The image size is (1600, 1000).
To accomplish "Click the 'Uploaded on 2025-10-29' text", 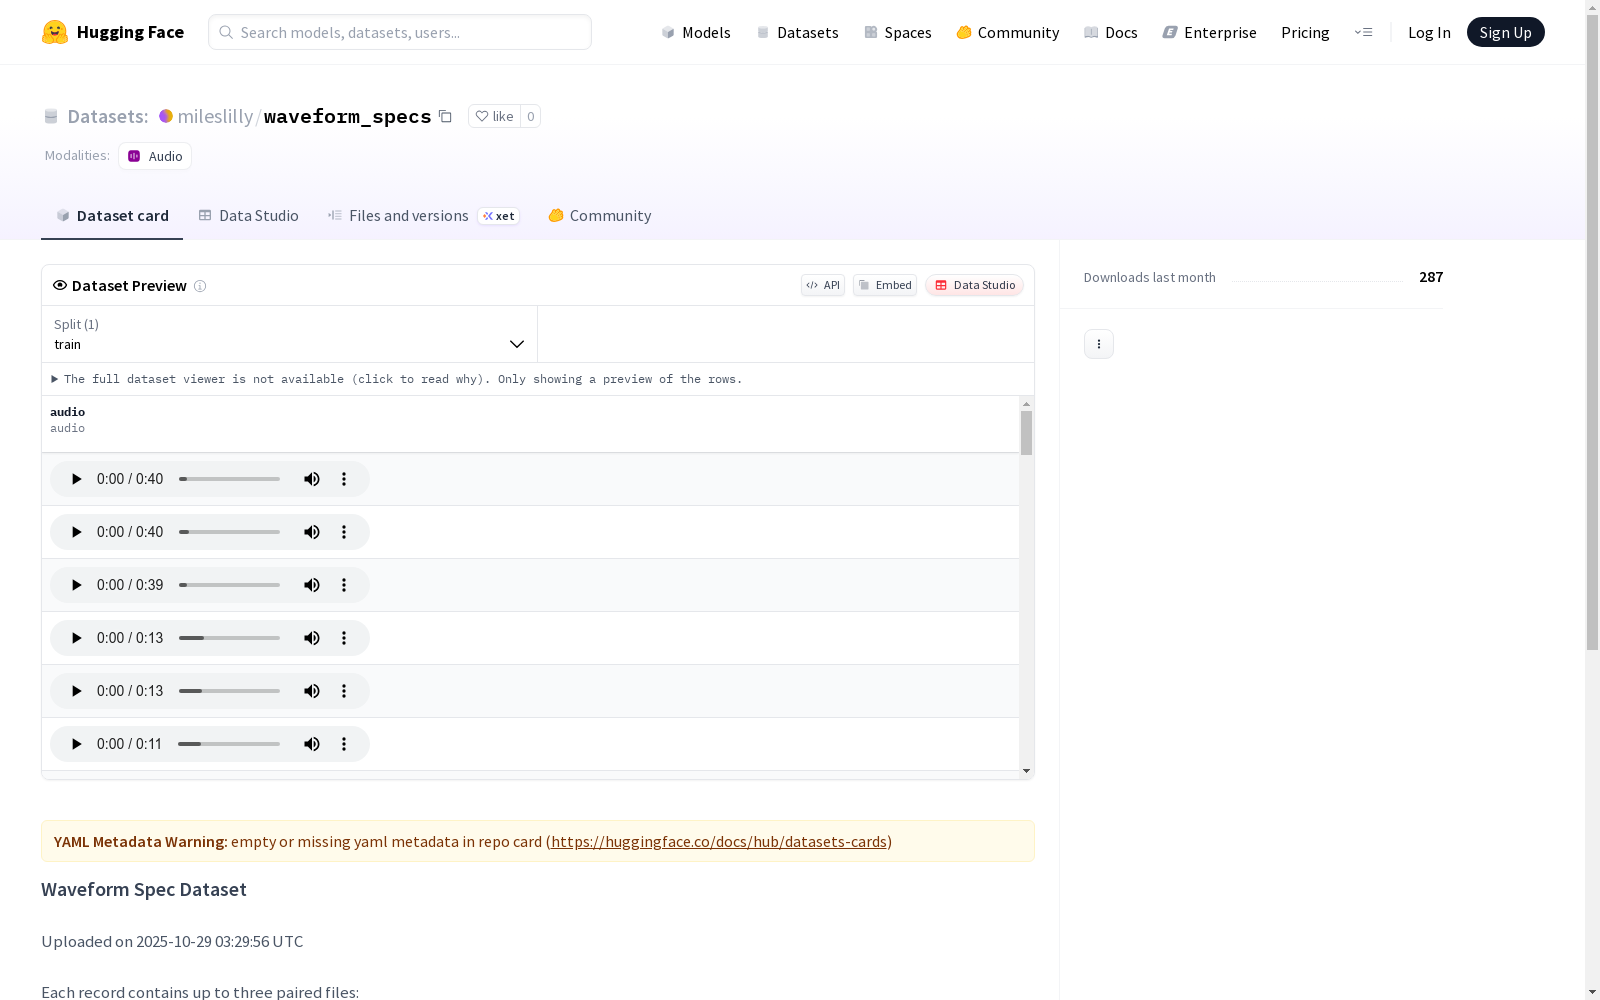I will 172,941.
